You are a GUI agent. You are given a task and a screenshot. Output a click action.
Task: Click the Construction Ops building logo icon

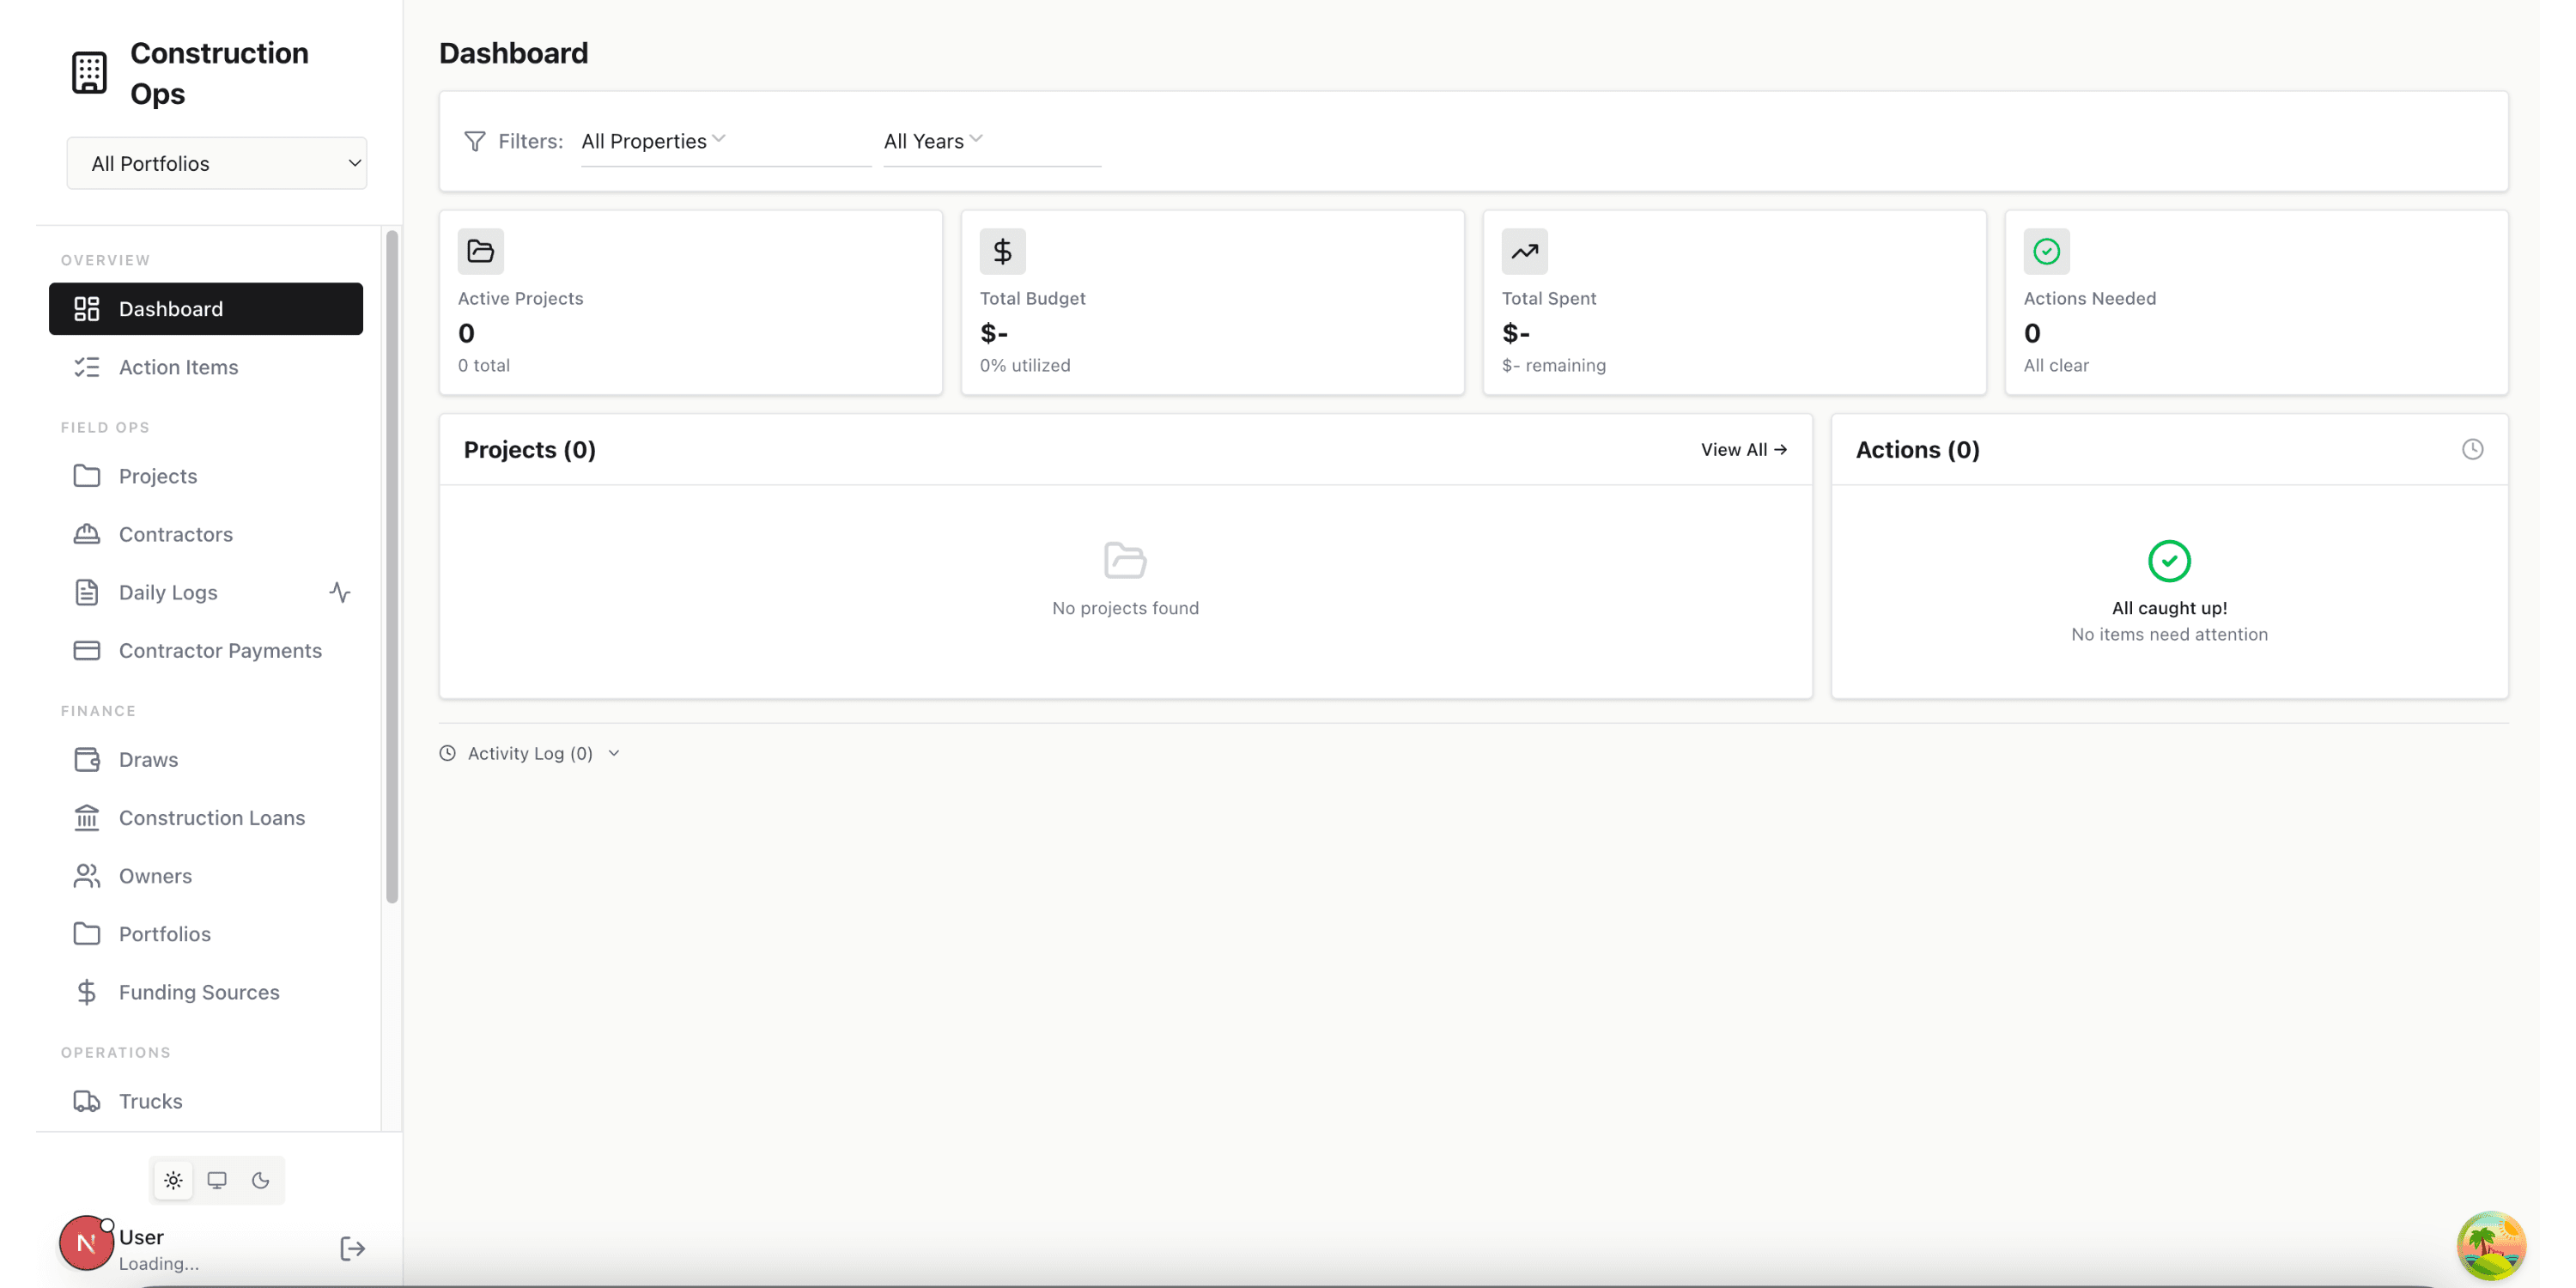pyautogui.click(x=89, y=73)
